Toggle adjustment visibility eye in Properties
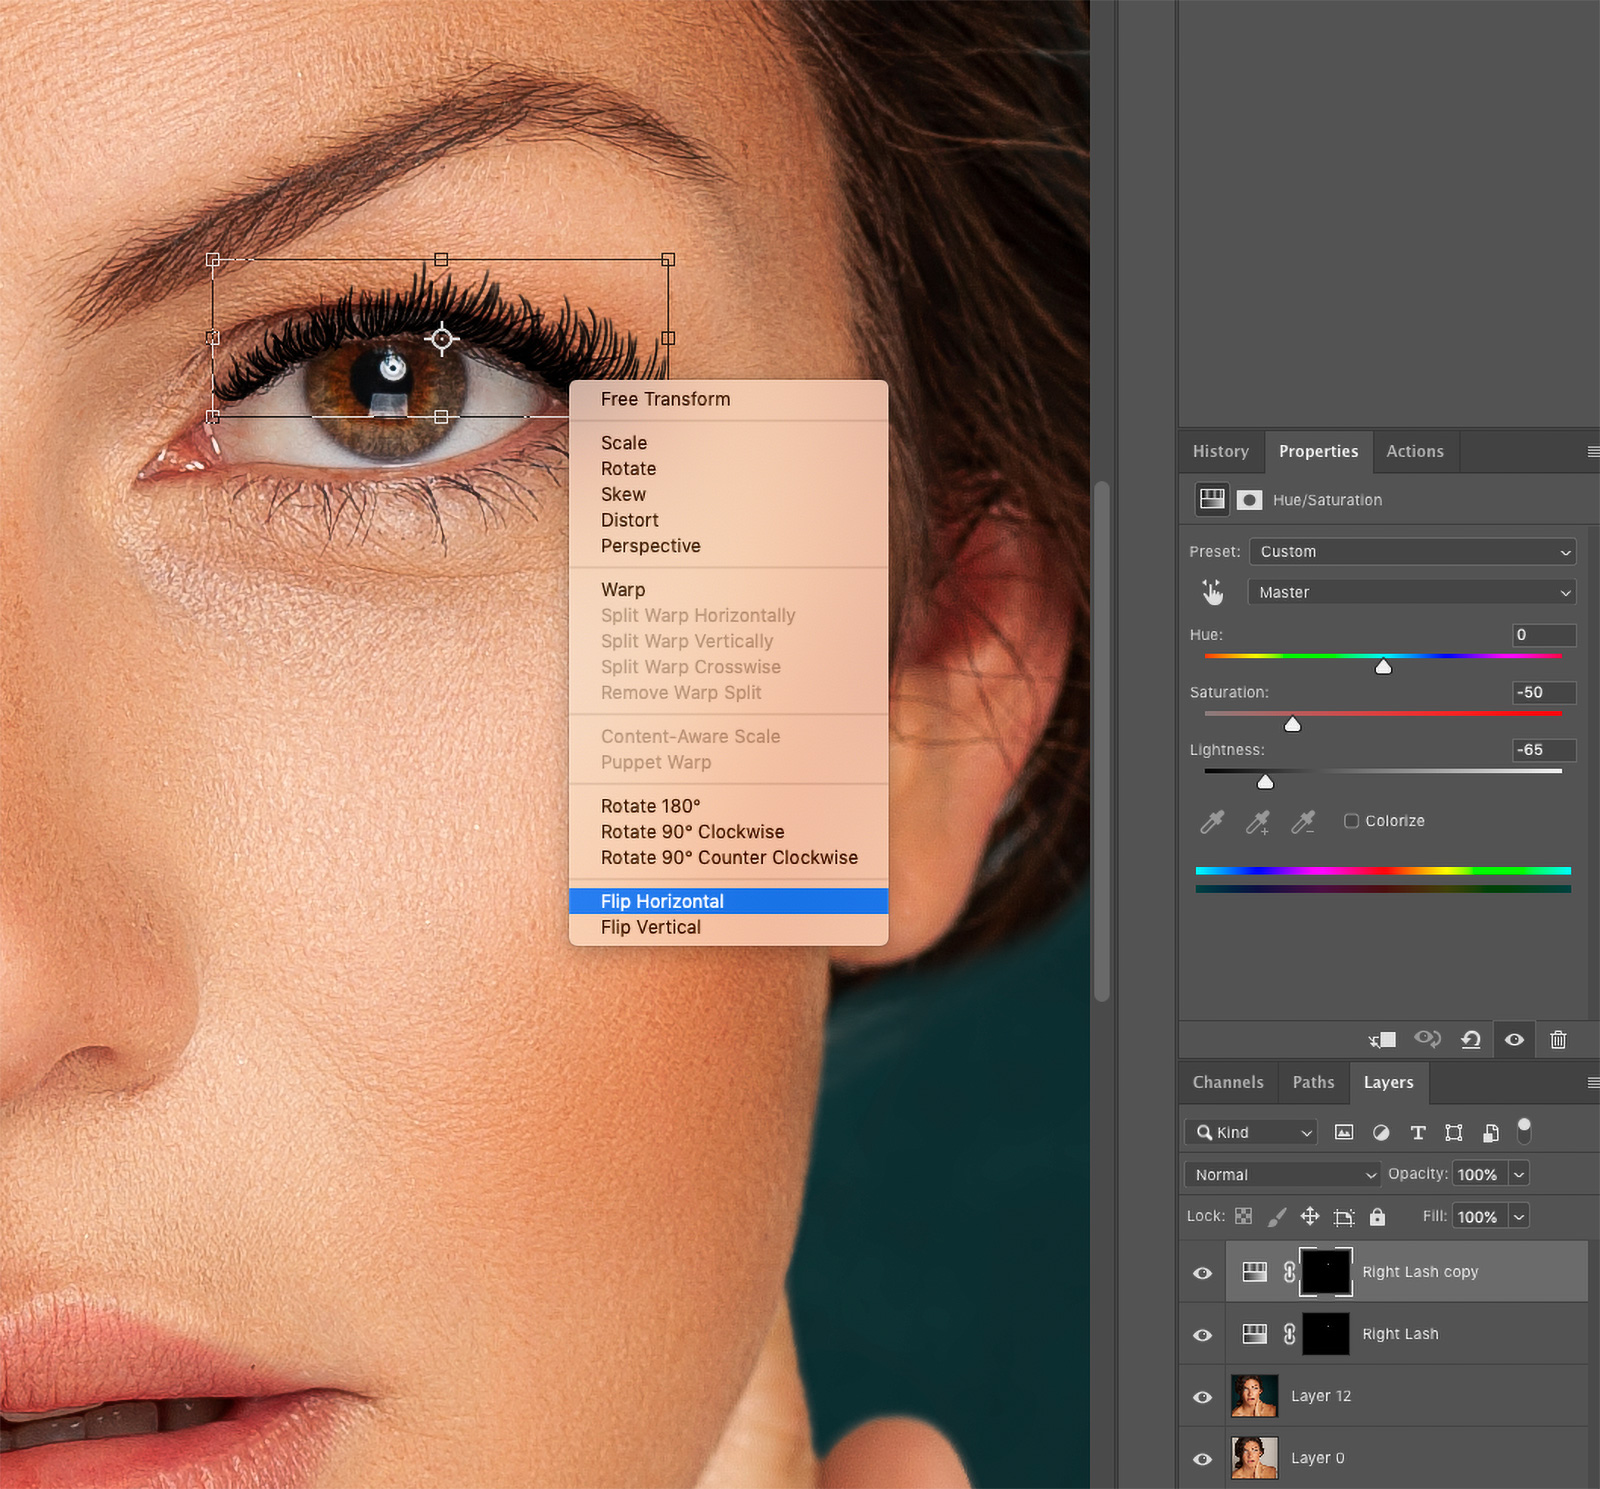 pos(1514,1040)
